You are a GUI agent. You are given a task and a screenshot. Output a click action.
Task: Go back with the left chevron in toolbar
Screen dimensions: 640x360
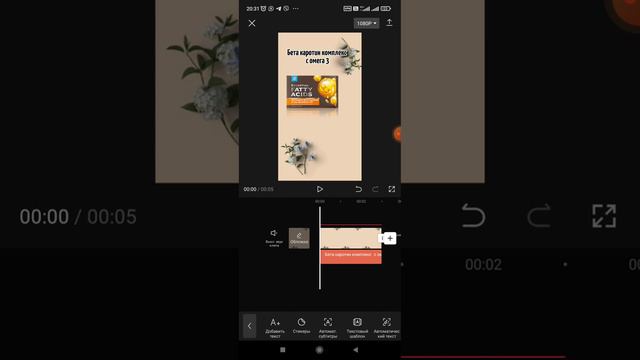pos(249,326)
